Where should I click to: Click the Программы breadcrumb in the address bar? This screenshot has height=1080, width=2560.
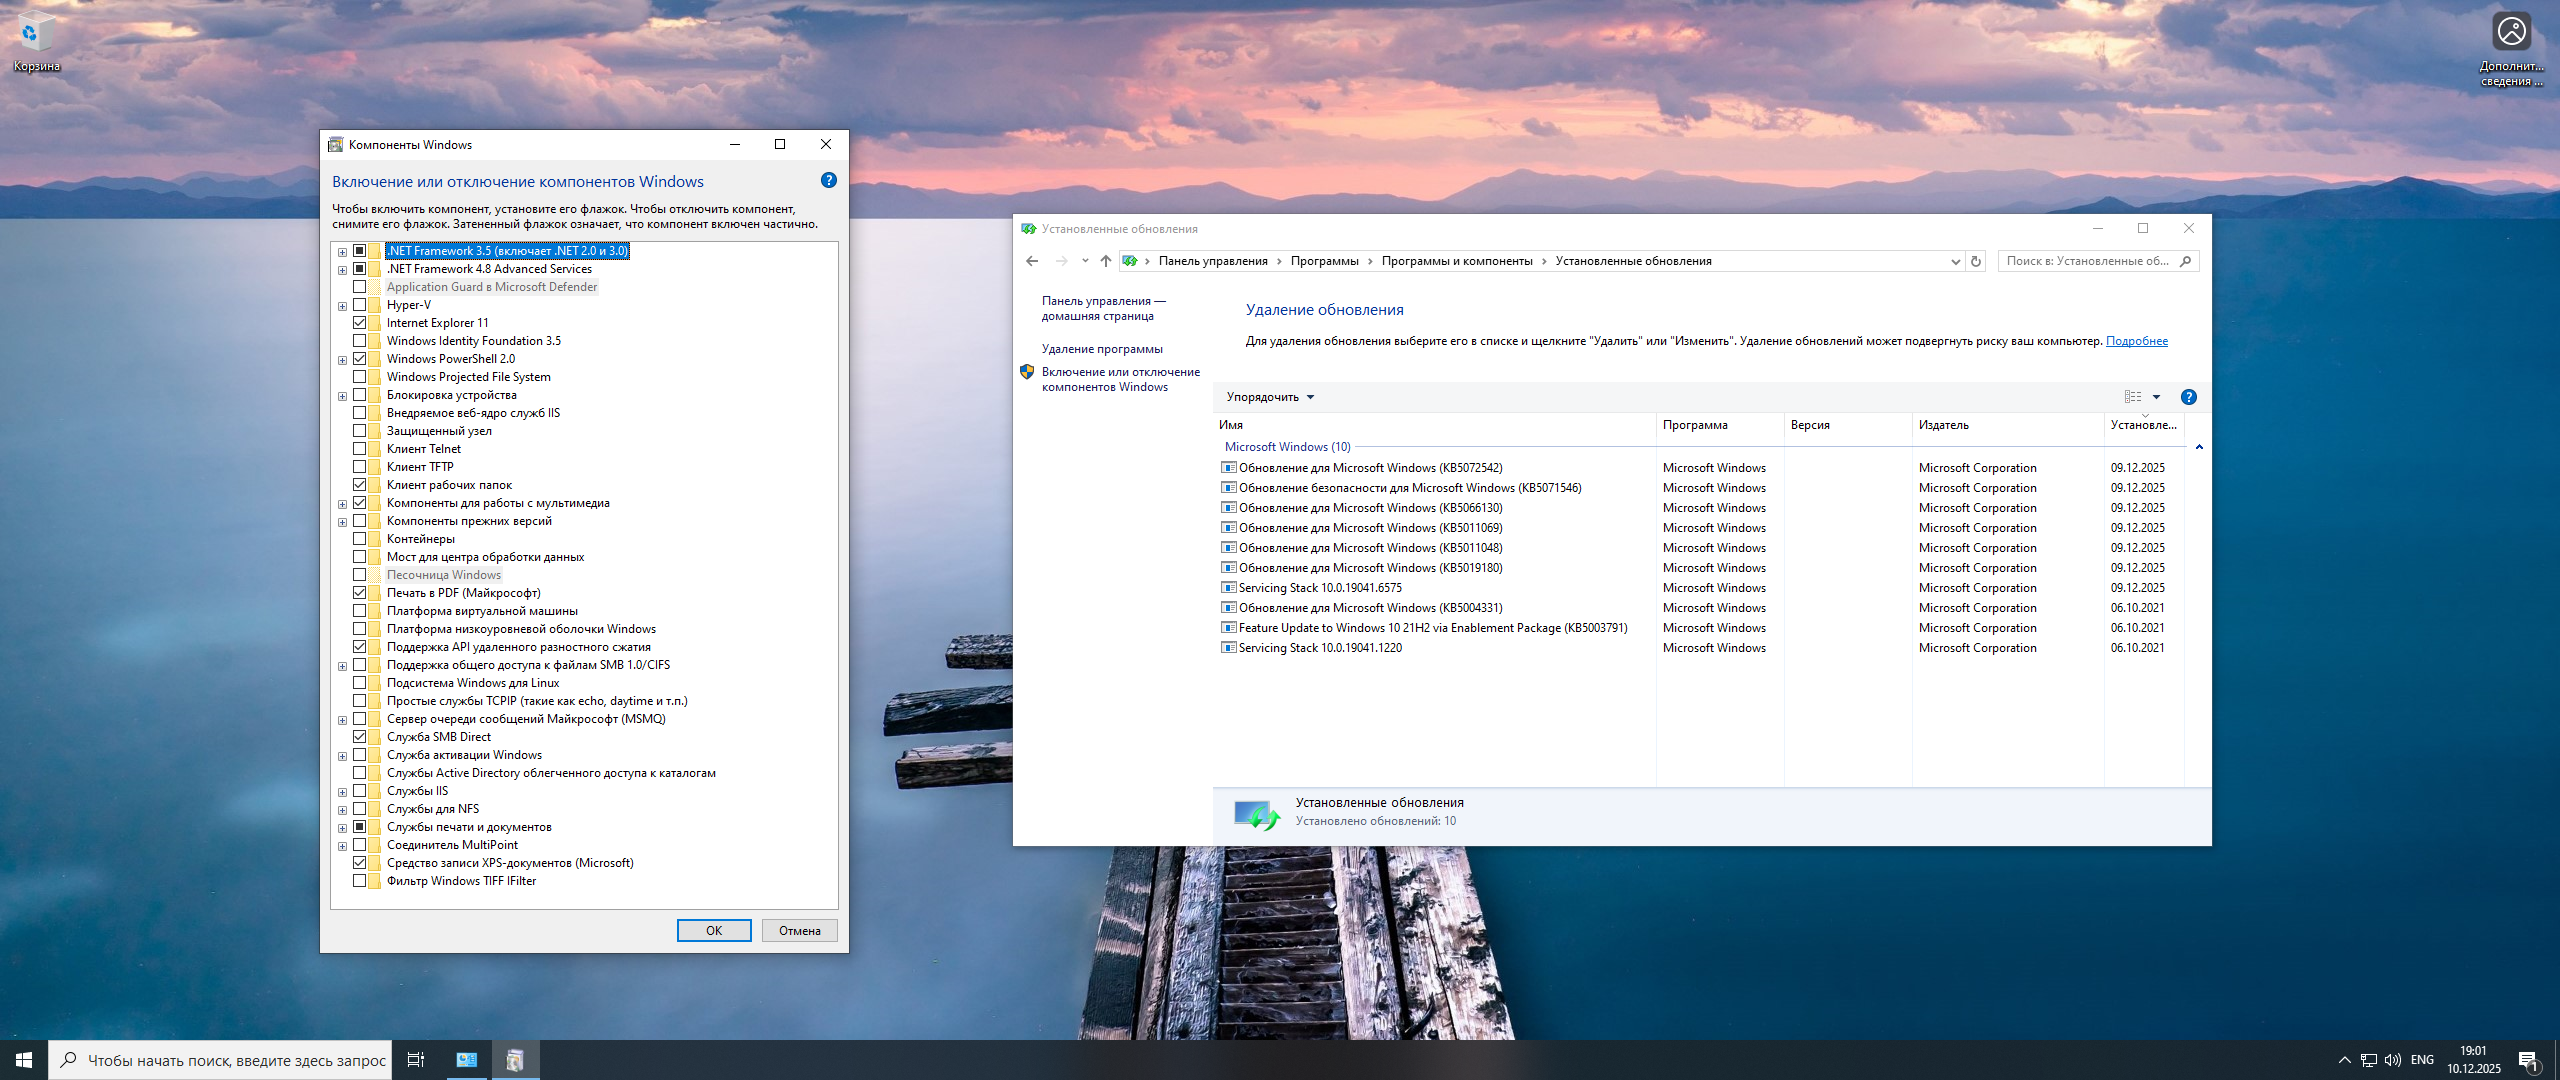click(x=1324, y=261)
